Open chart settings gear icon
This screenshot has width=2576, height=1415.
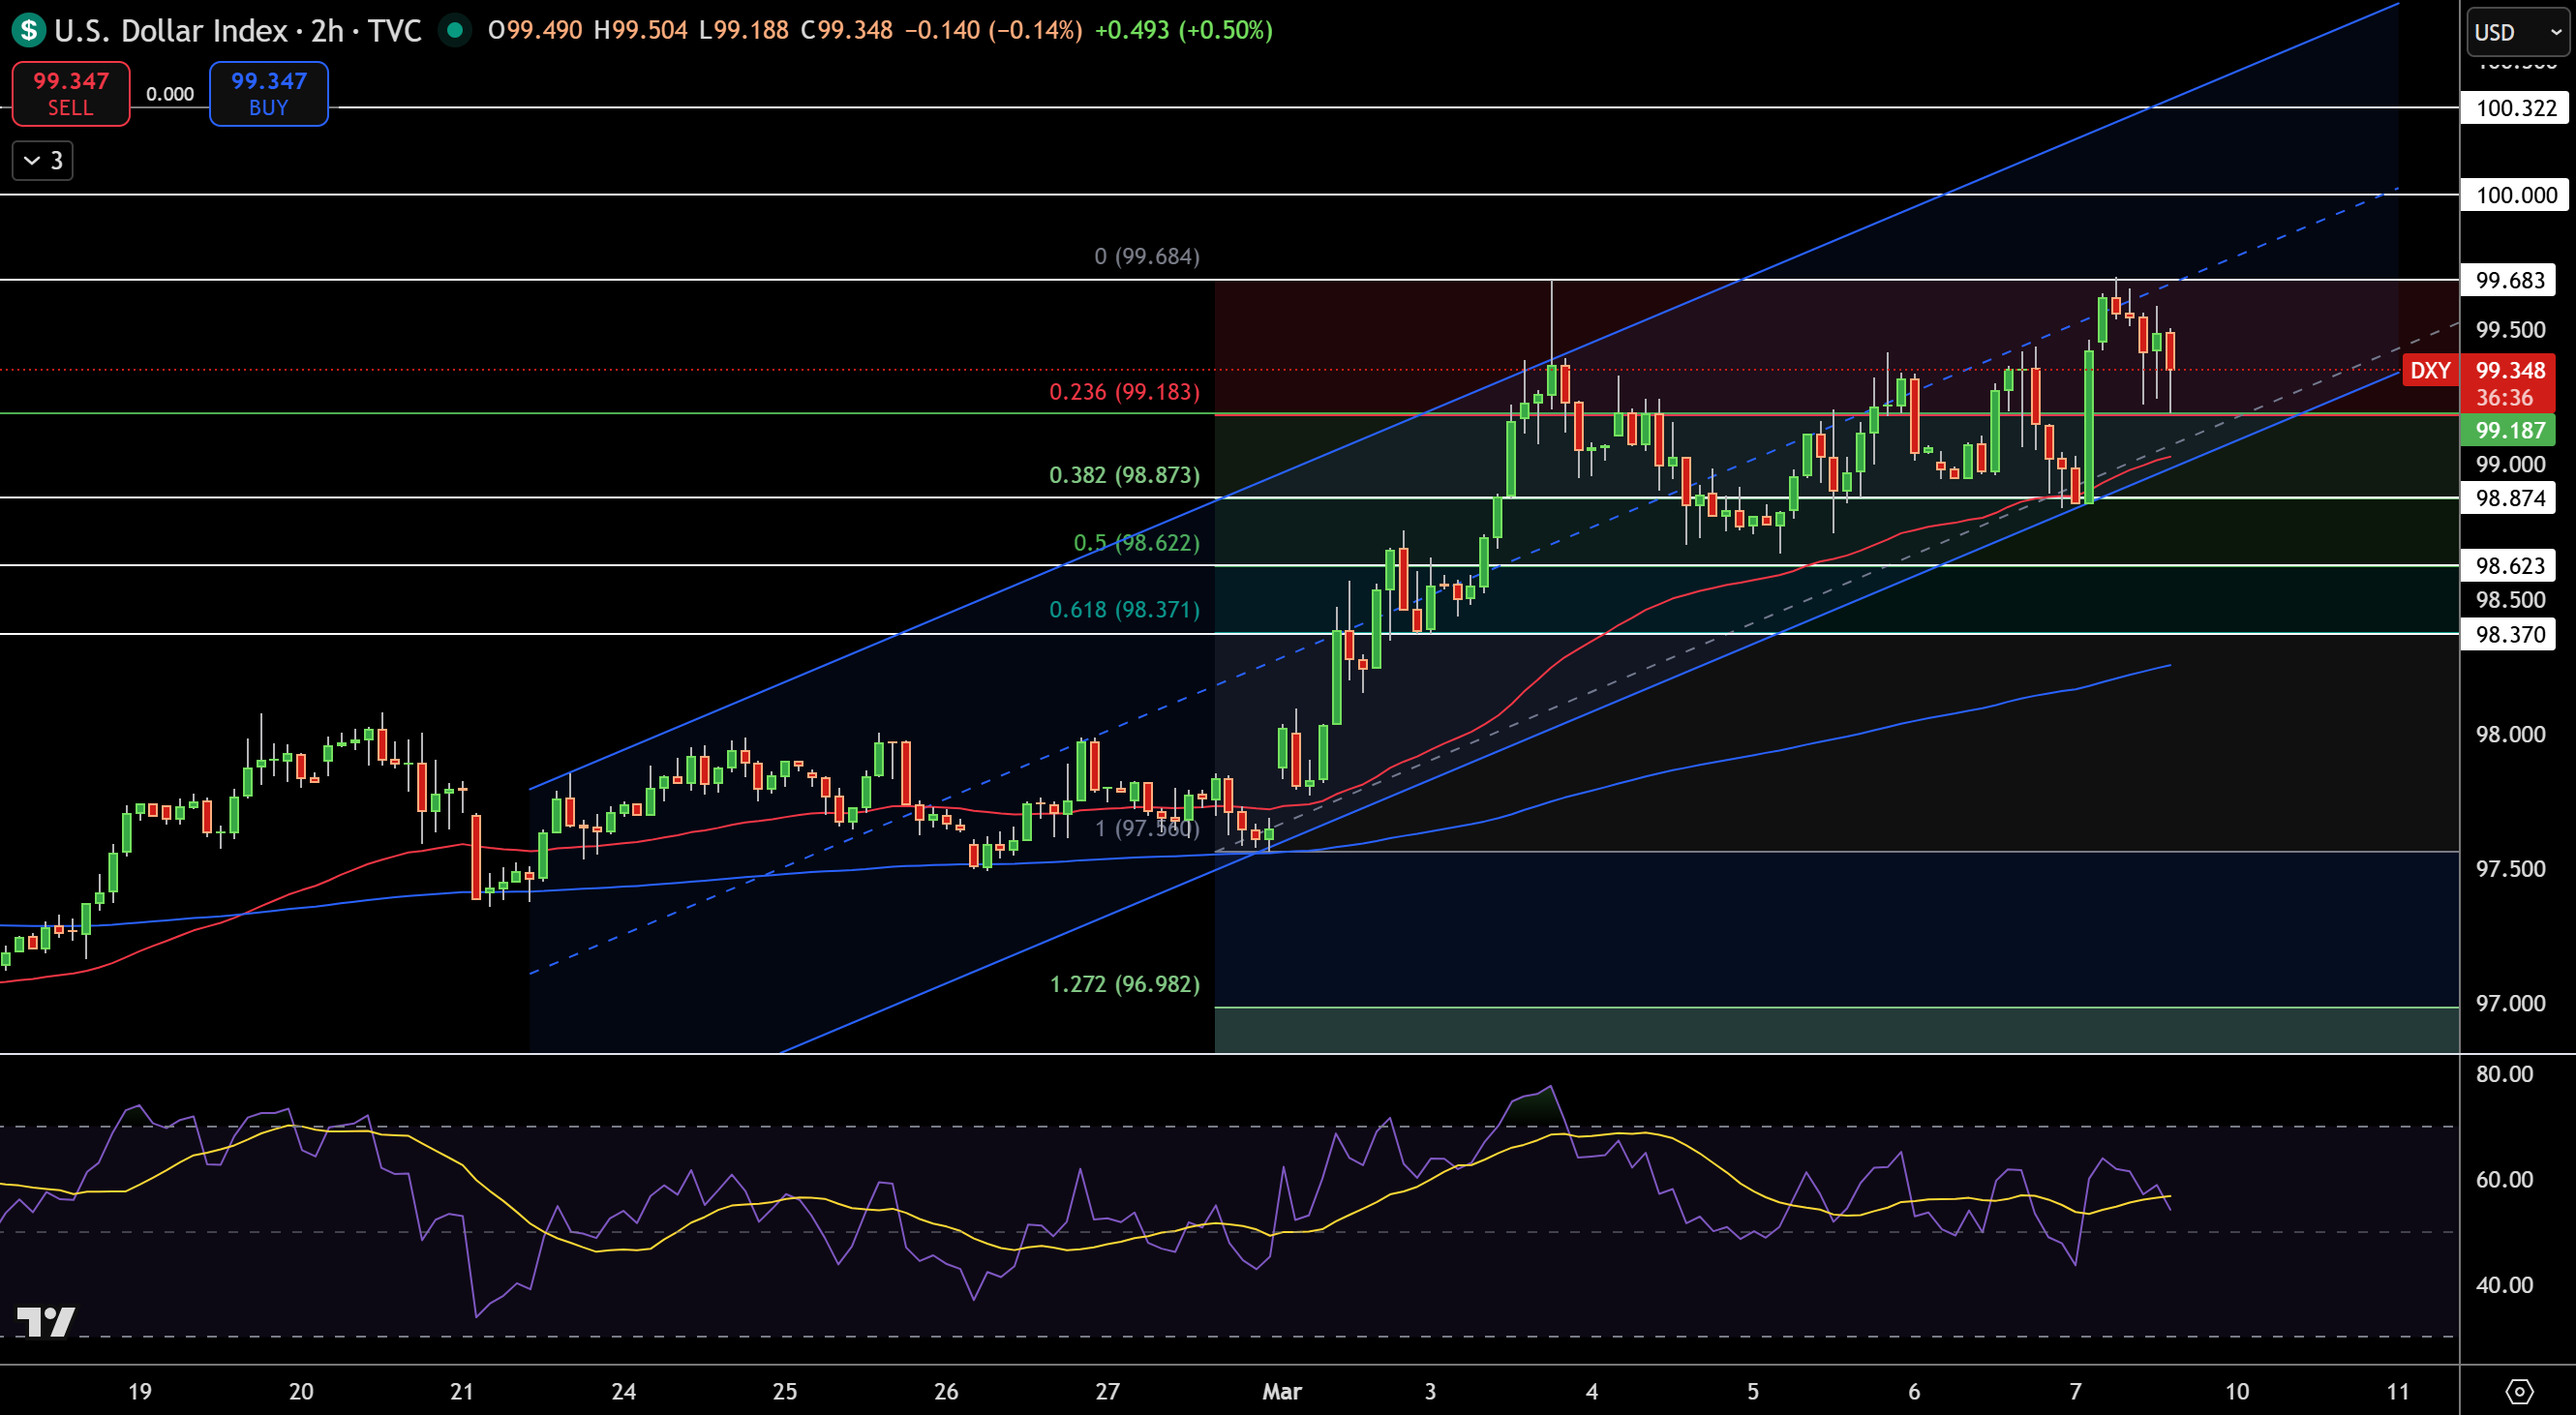coord(2519,1391)
